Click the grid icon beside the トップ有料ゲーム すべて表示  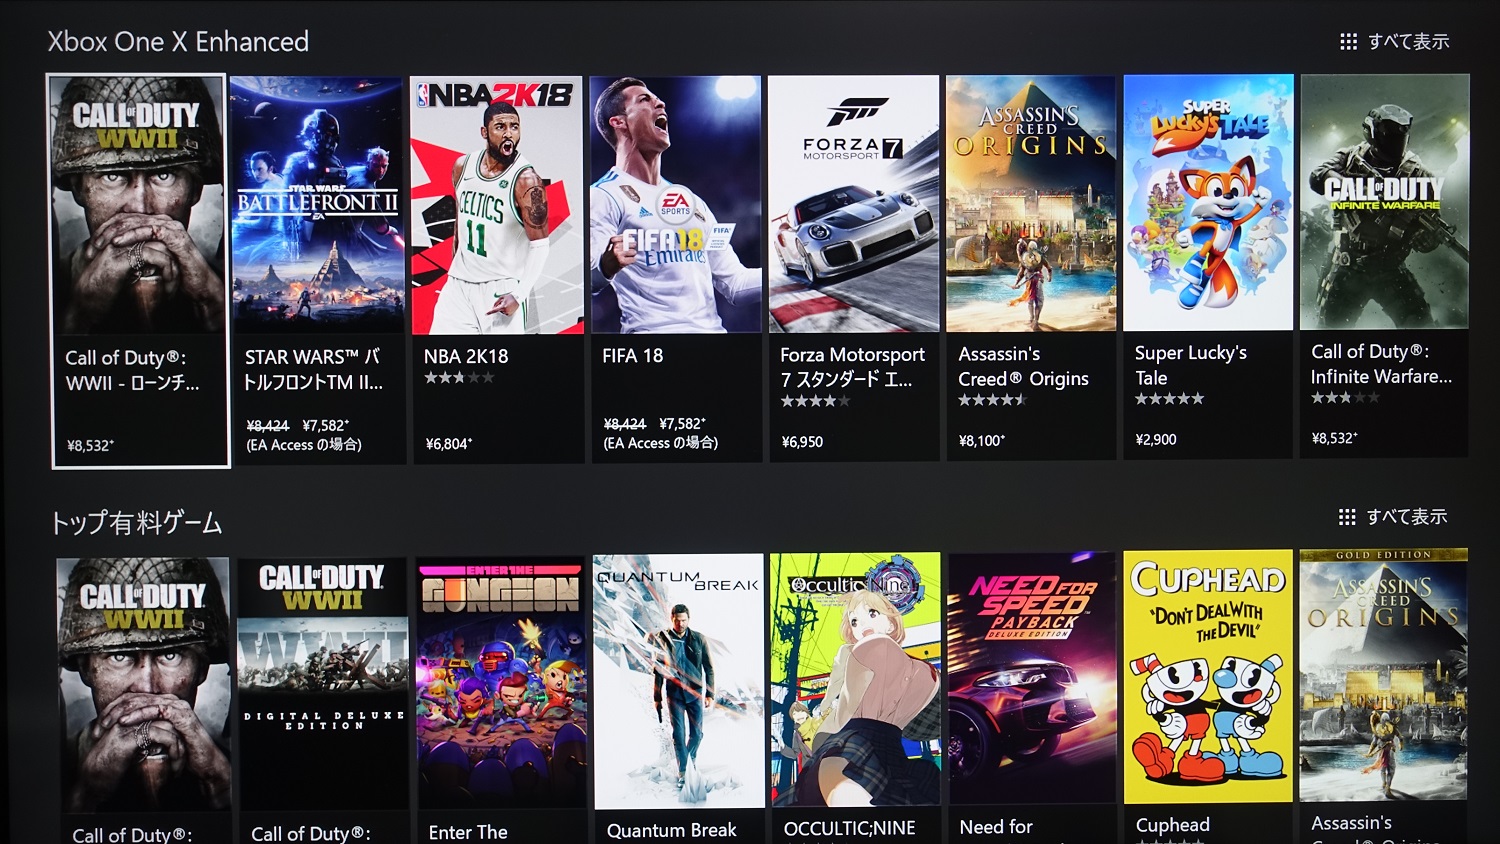1347,517
